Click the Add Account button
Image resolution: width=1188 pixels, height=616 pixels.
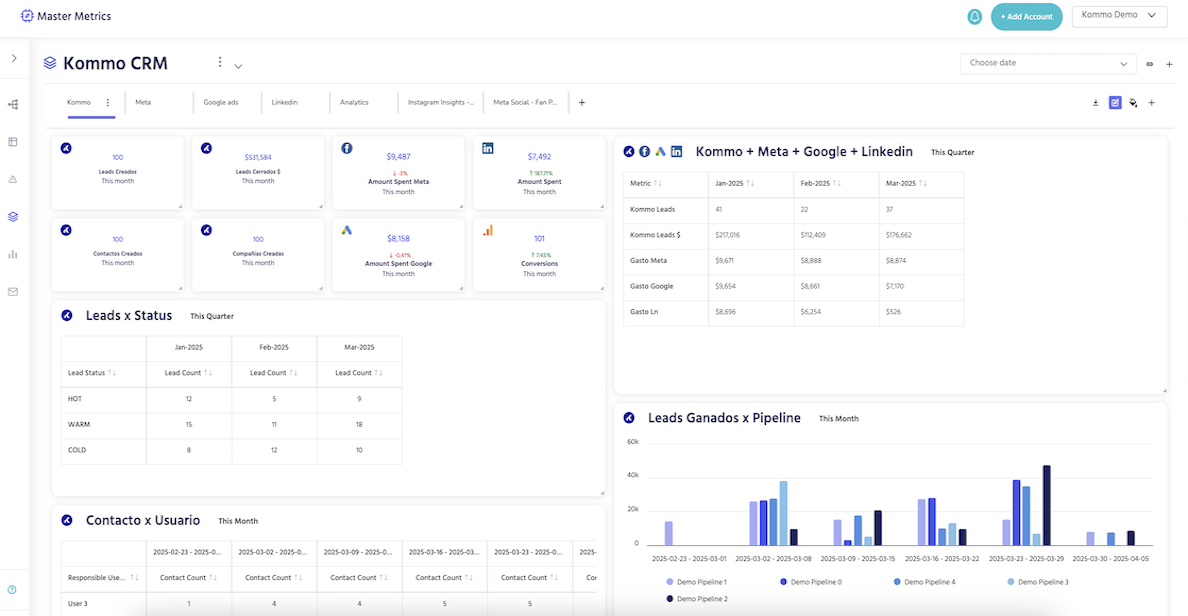[1026, 17]
